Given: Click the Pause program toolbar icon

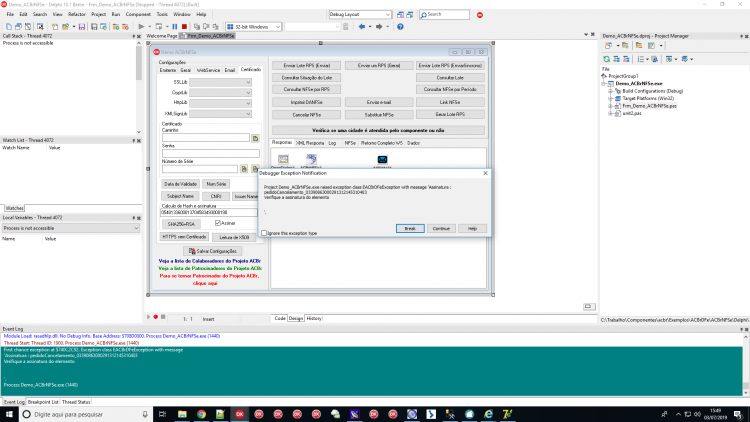Looking at the screenshot, I should pos(175,27).
